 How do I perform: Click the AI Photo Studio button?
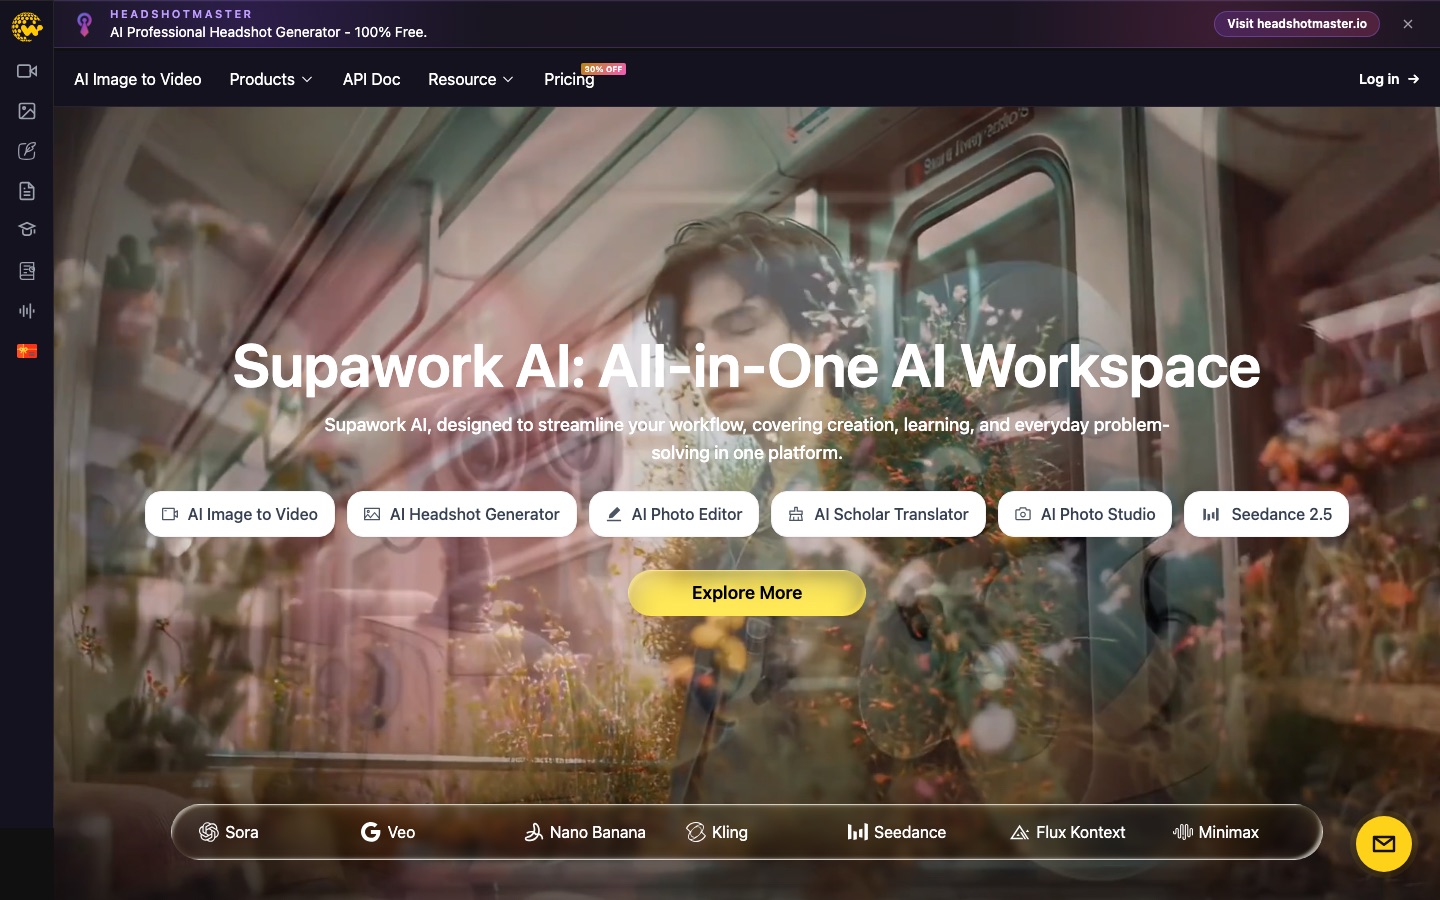pyautogui.click(x=1085, y=514)
